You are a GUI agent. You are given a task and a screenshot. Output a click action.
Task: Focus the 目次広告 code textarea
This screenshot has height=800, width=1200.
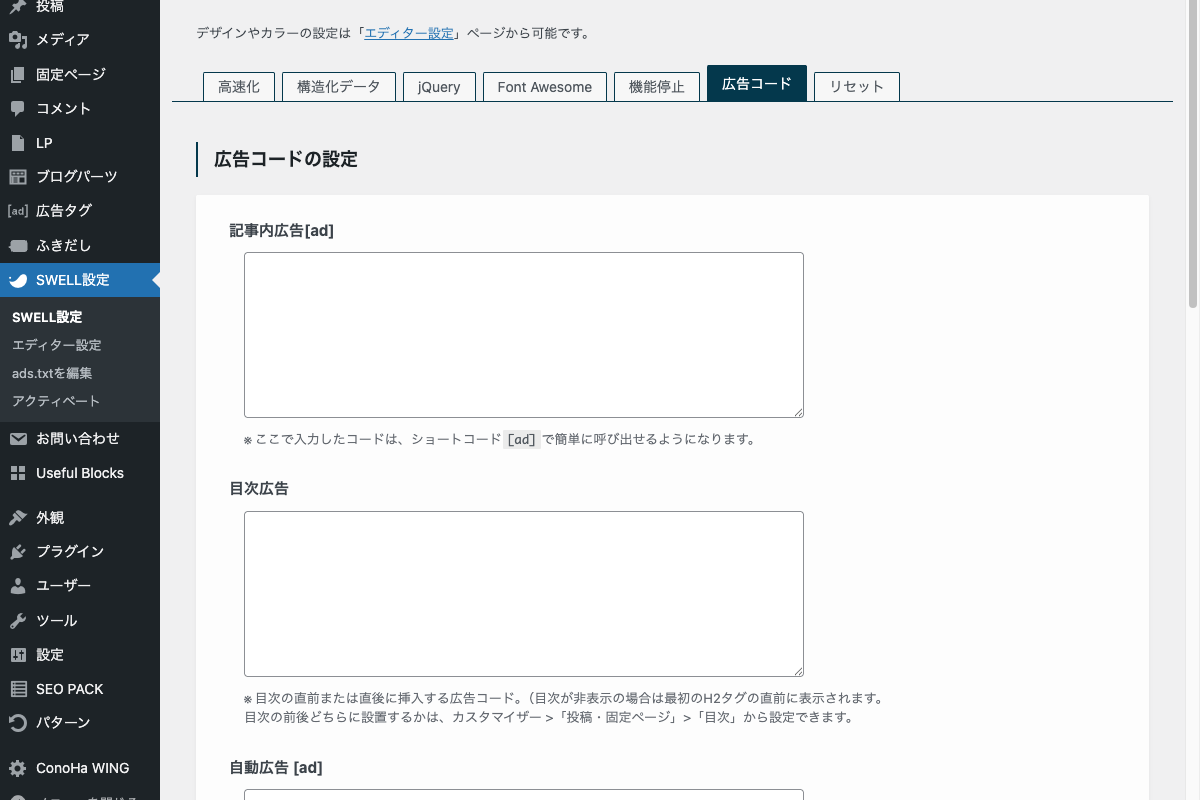(x=524, y=594)
